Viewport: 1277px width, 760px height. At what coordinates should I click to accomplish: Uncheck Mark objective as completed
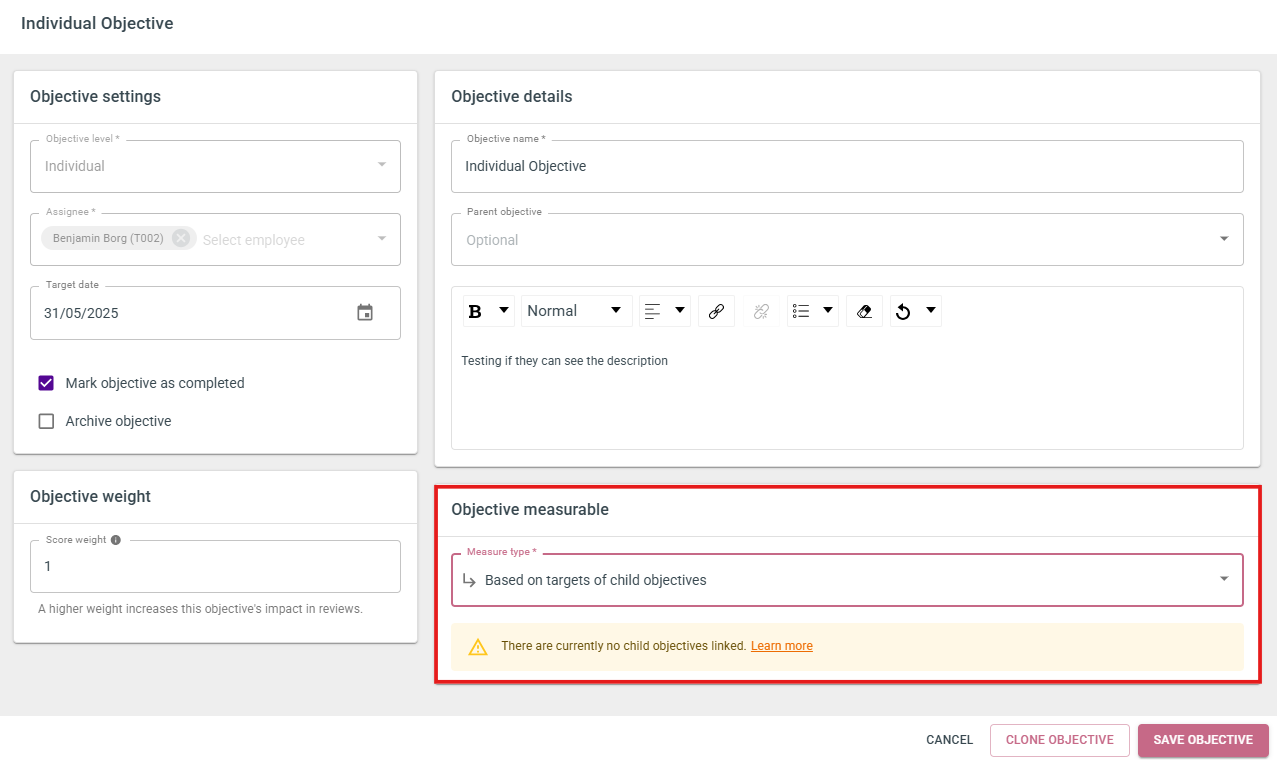tap(46, 383)
